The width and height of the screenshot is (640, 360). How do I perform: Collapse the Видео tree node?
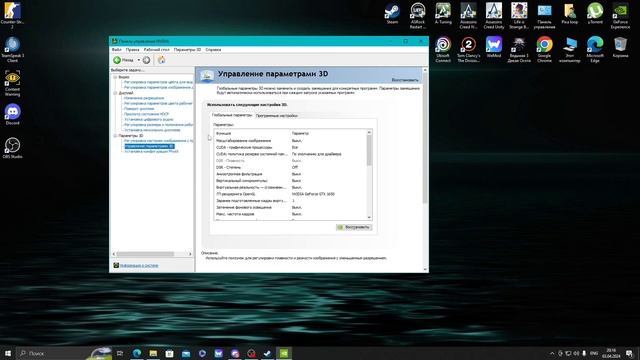click(115, 77)
